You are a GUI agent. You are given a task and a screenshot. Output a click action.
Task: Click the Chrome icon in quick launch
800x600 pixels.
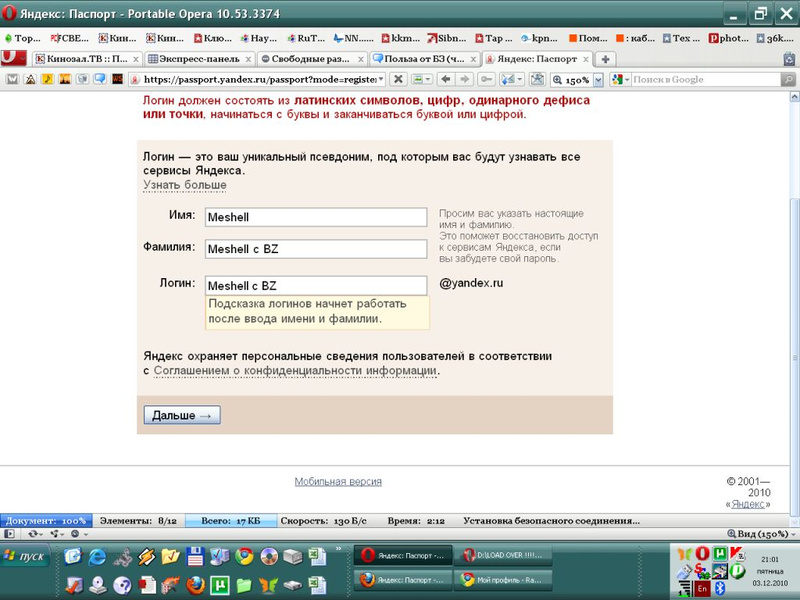click(244, 557)
